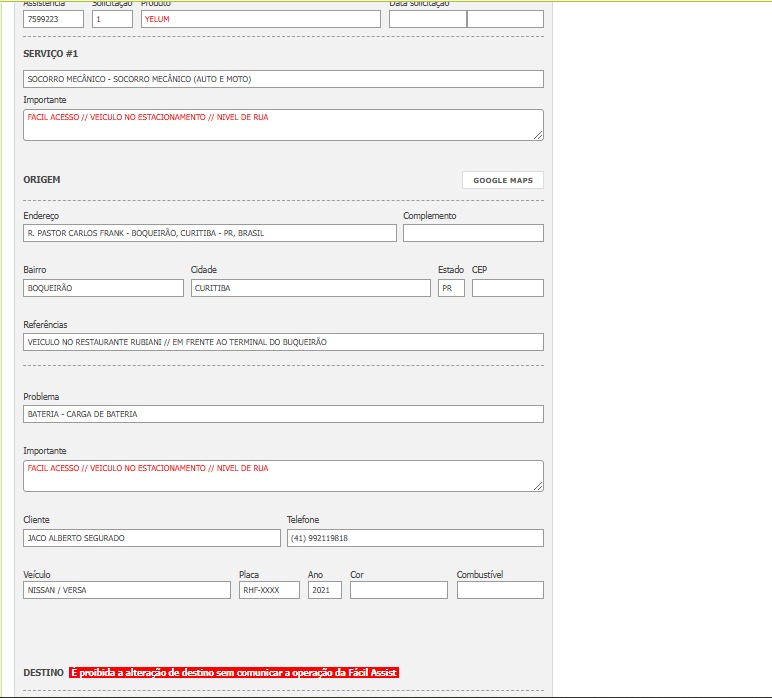Click the empty Combustível field
Screen dimensions: 772x698
[x=500, y=590]
